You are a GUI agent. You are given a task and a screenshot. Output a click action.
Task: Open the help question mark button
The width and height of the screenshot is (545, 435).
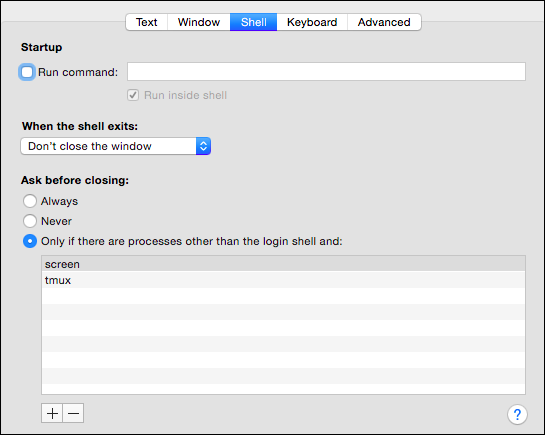click(517, 414)
